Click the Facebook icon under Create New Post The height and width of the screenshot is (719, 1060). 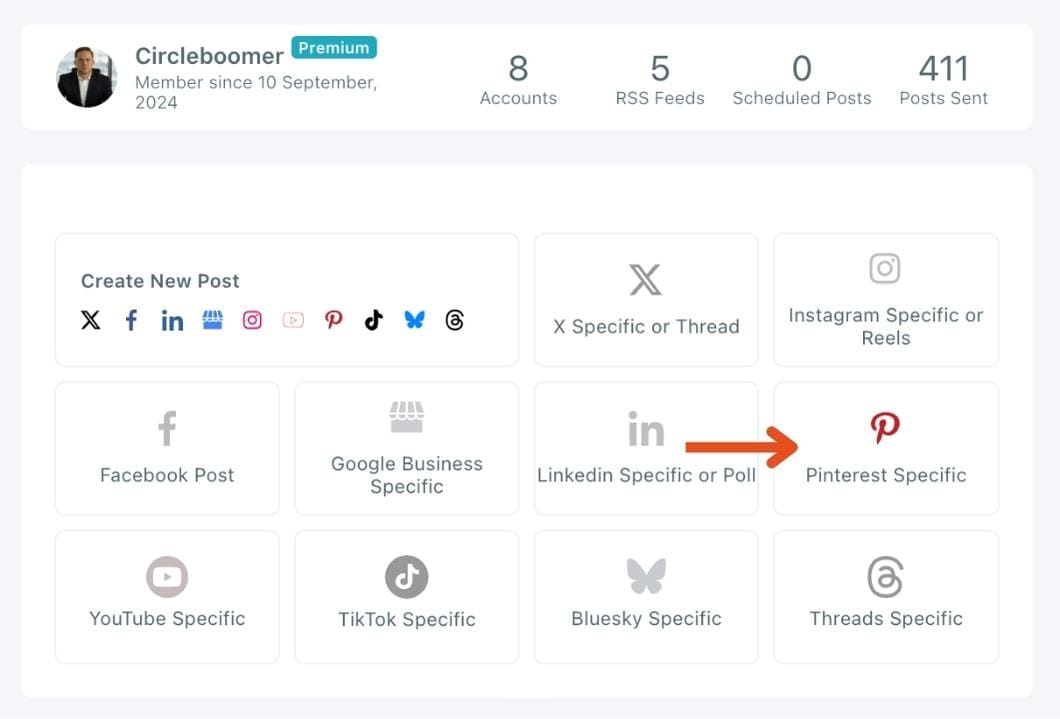[131, 320]
